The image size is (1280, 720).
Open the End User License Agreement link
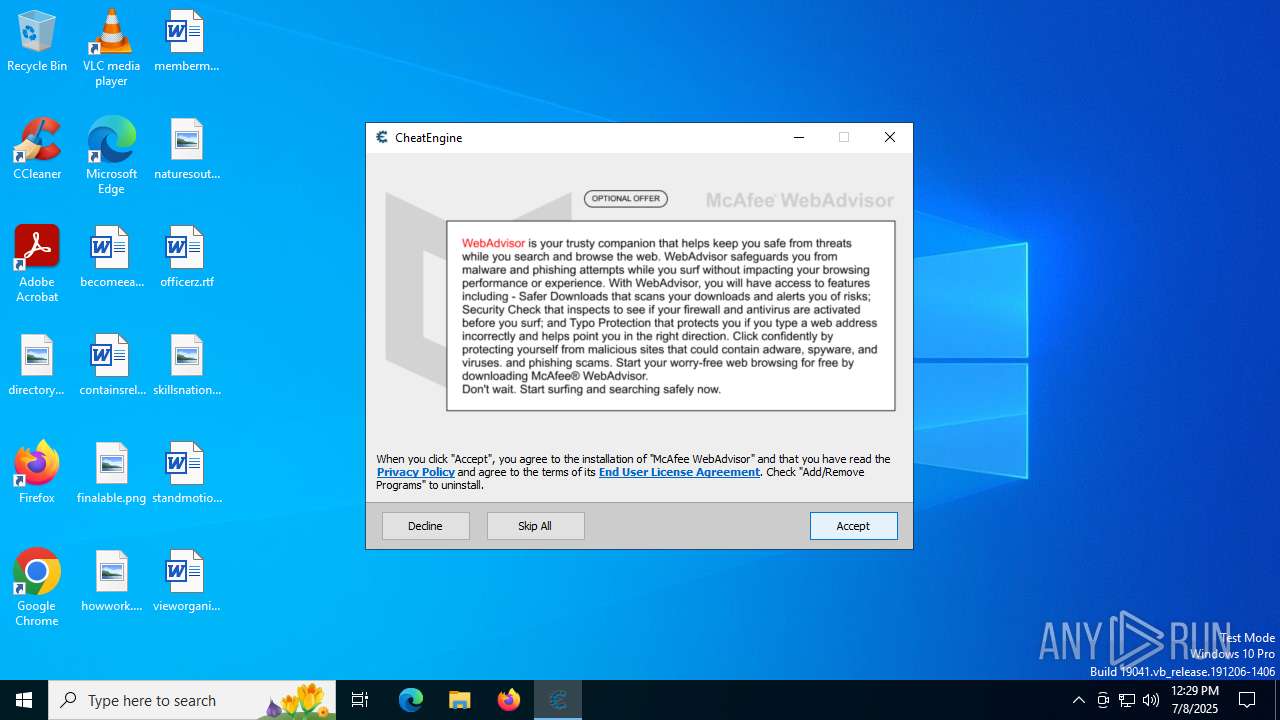[x=679, y=472]
